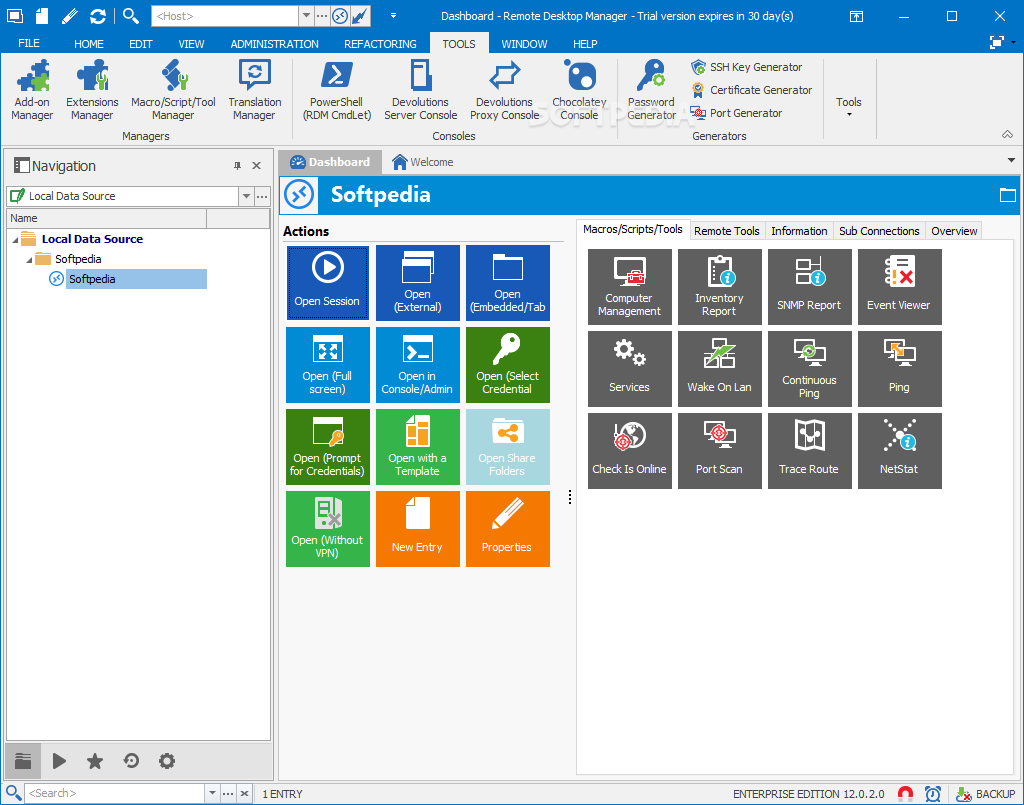Run the NetStat tool
The height and width of the screenshot is (805, 1024).
coord(899,450)
